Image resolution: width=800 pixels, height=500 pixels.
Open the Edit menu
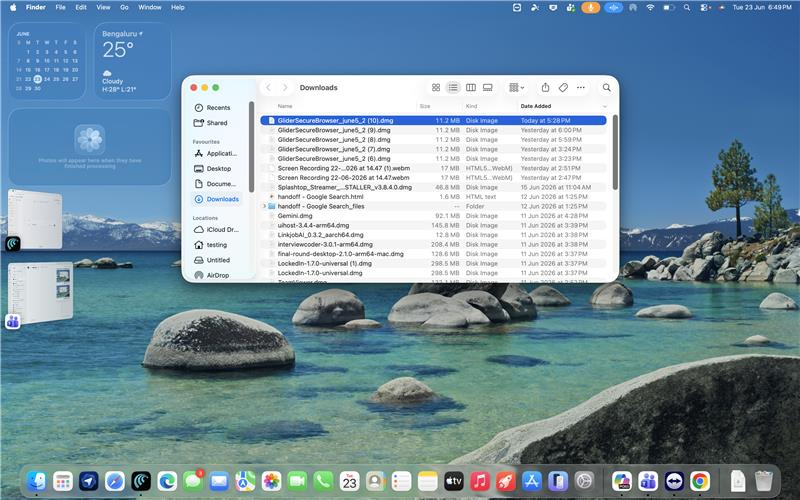[81, 8]
